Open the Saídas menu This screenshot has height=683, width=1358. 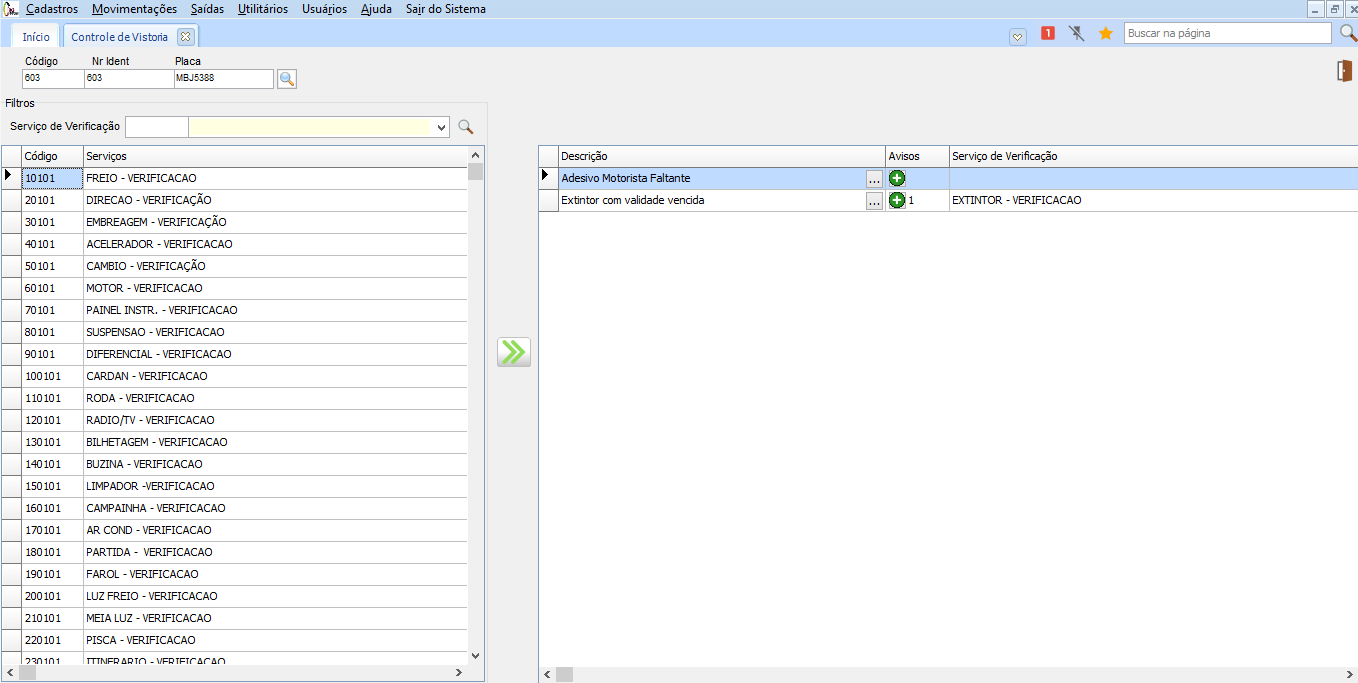[x=207, y=9]
